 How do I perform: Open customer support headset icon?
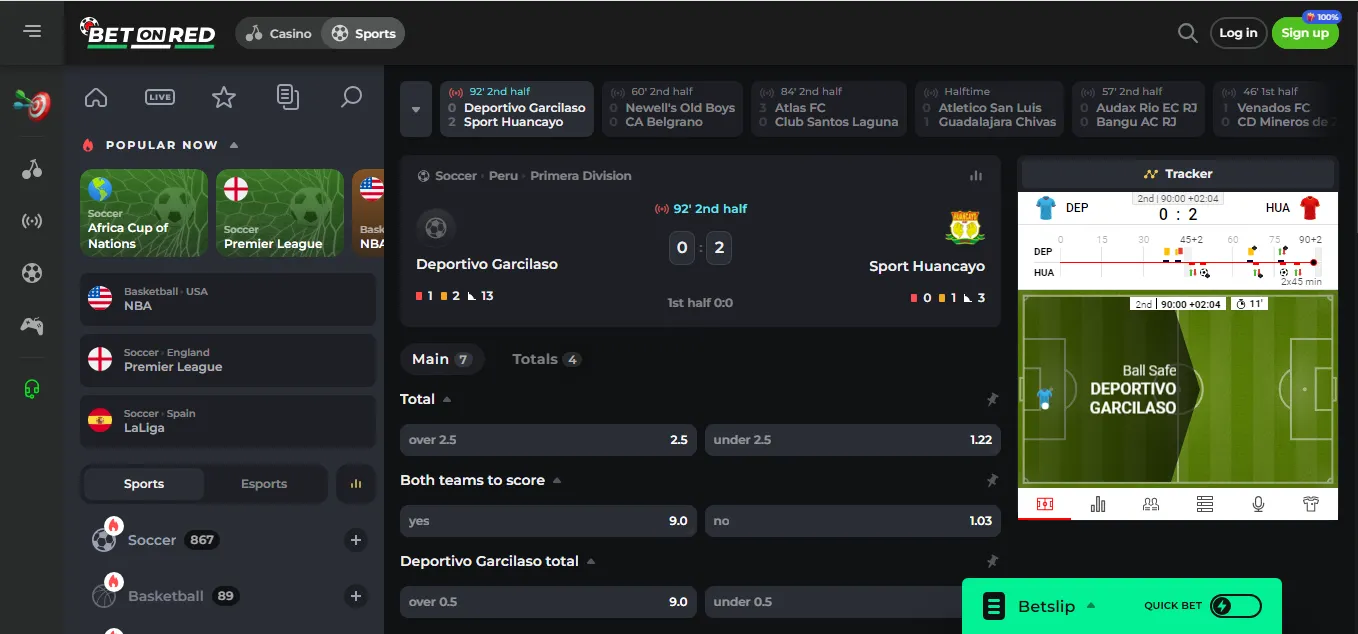32,389
